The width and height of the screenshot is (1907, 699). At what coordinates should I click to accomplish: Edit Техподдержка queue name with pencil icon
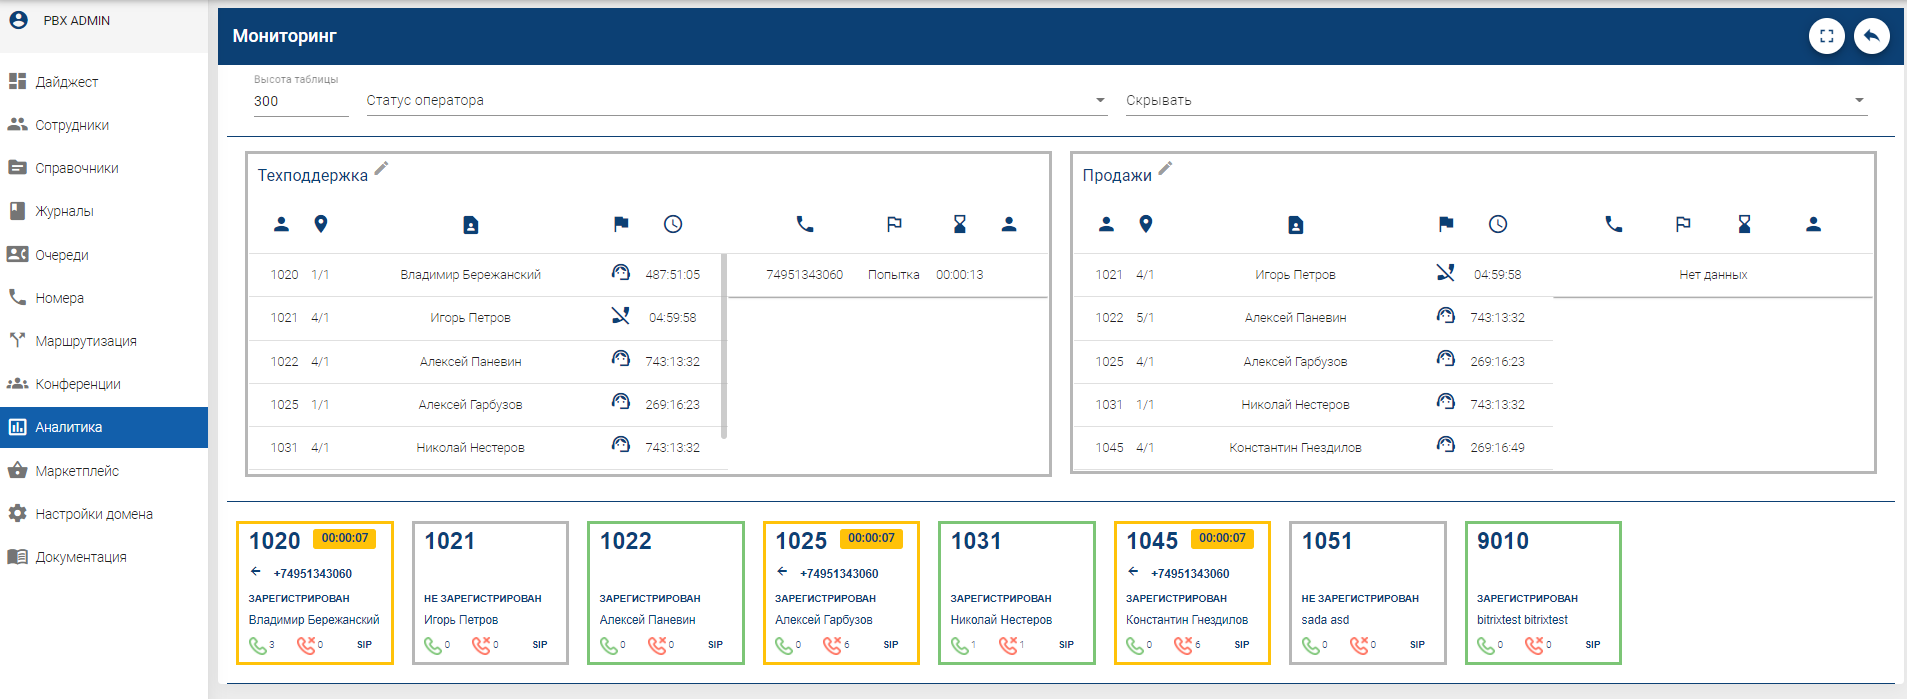[381, 169]
